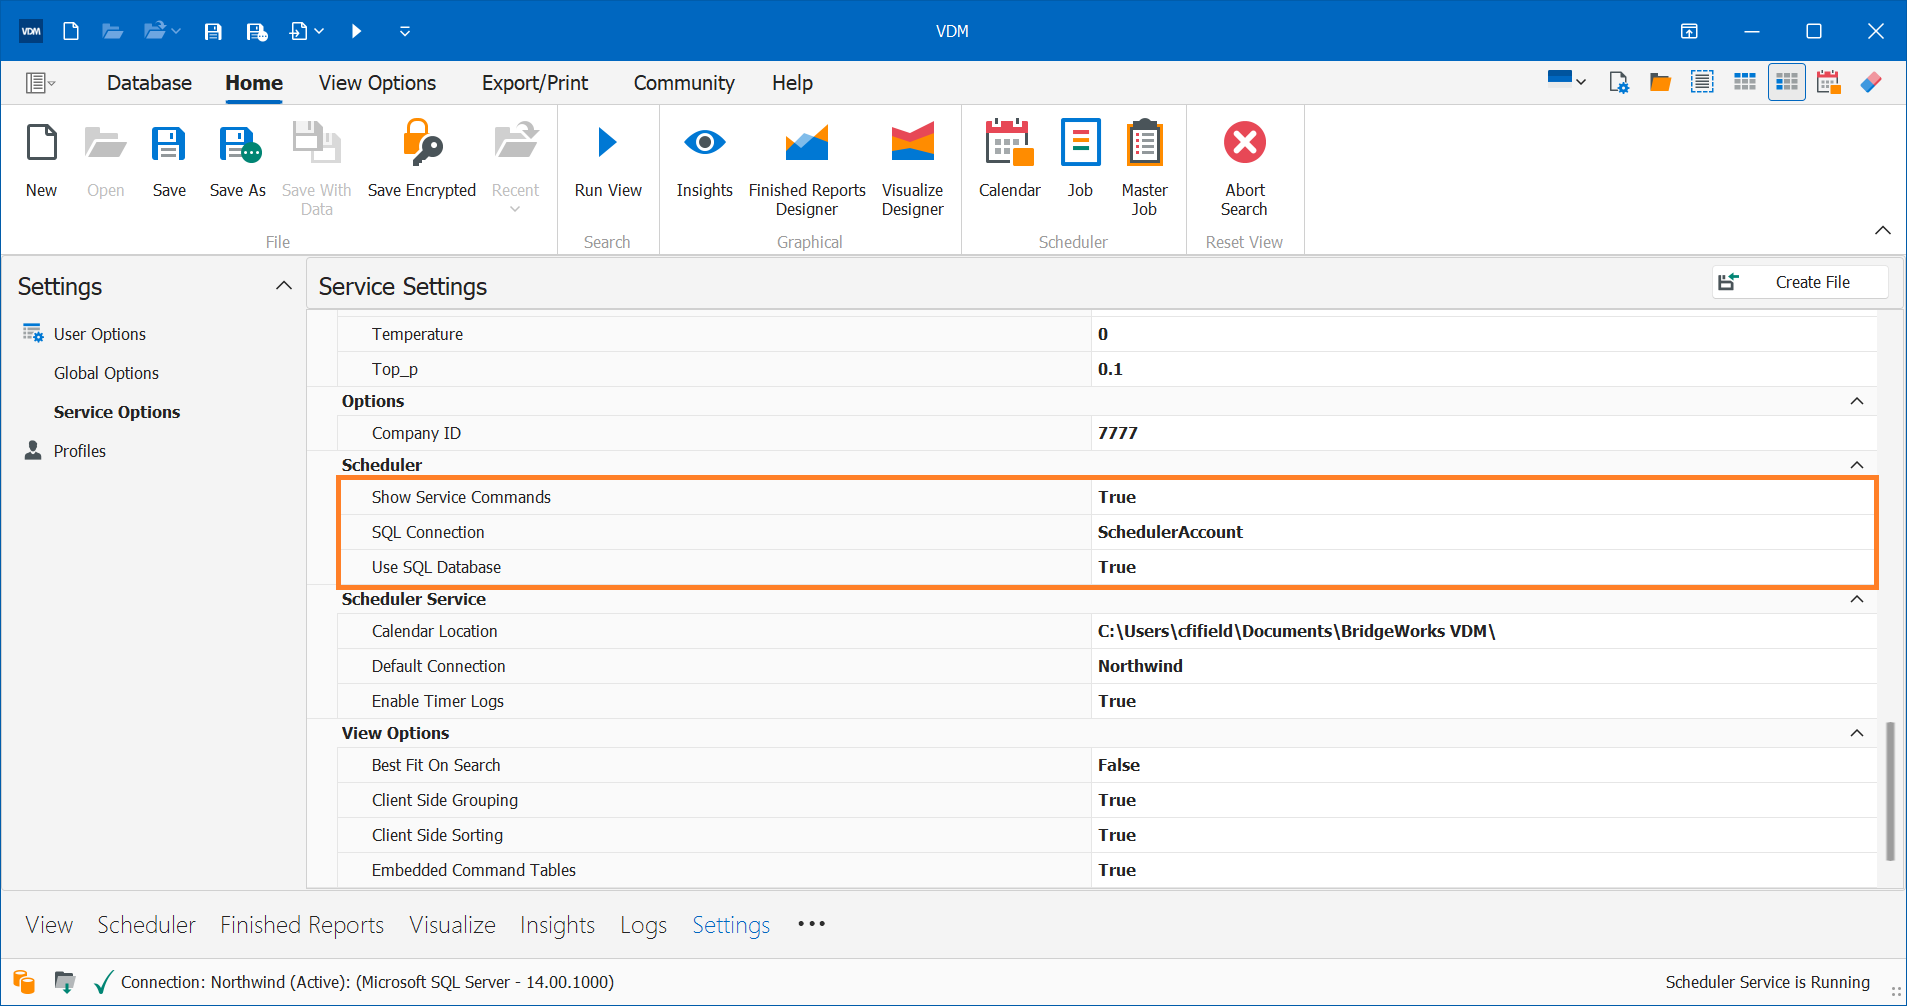Open the Export/Print ribbon tab

[535, 83]
